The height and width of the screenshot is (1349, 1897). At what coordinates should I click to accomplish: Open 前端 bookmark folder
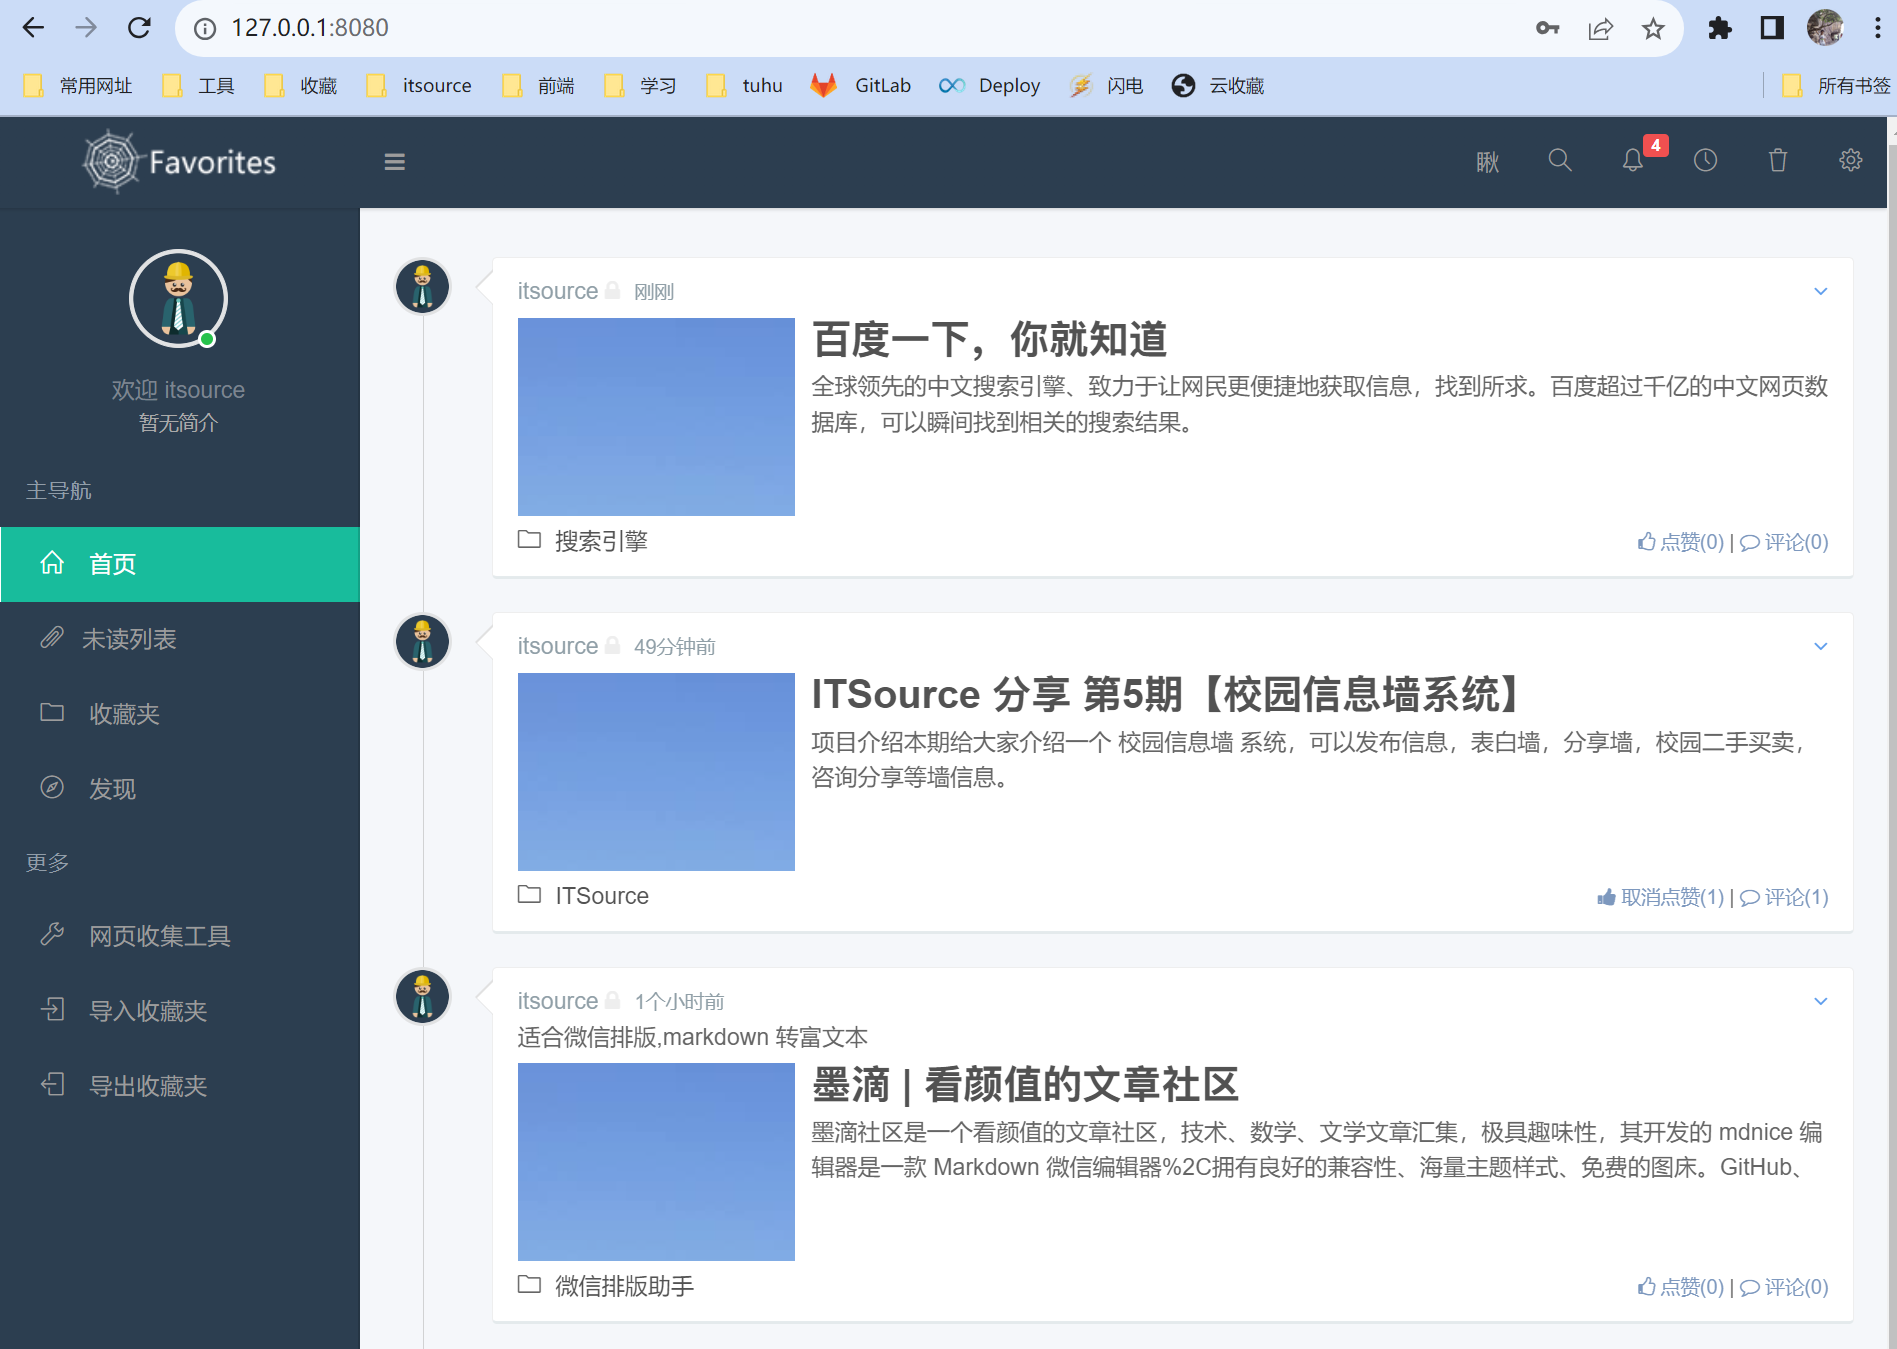click(539, 86)
